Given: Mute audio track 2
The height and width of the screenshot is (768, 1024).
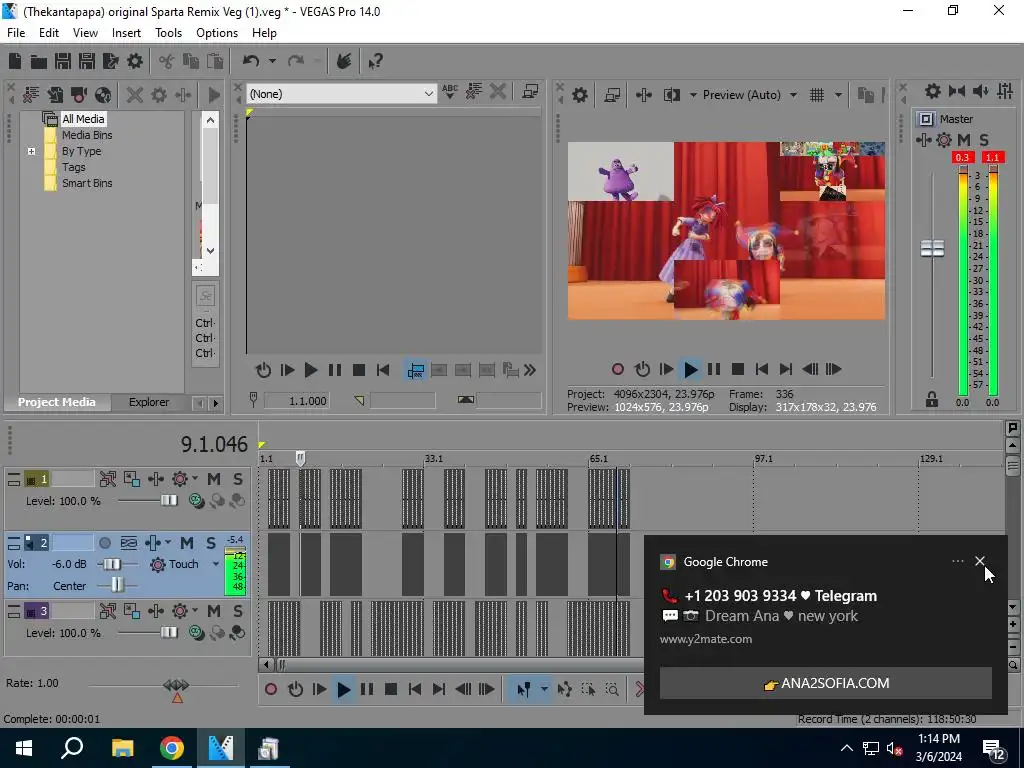Looking at the screenshot, I should click(x=187, y=543).
